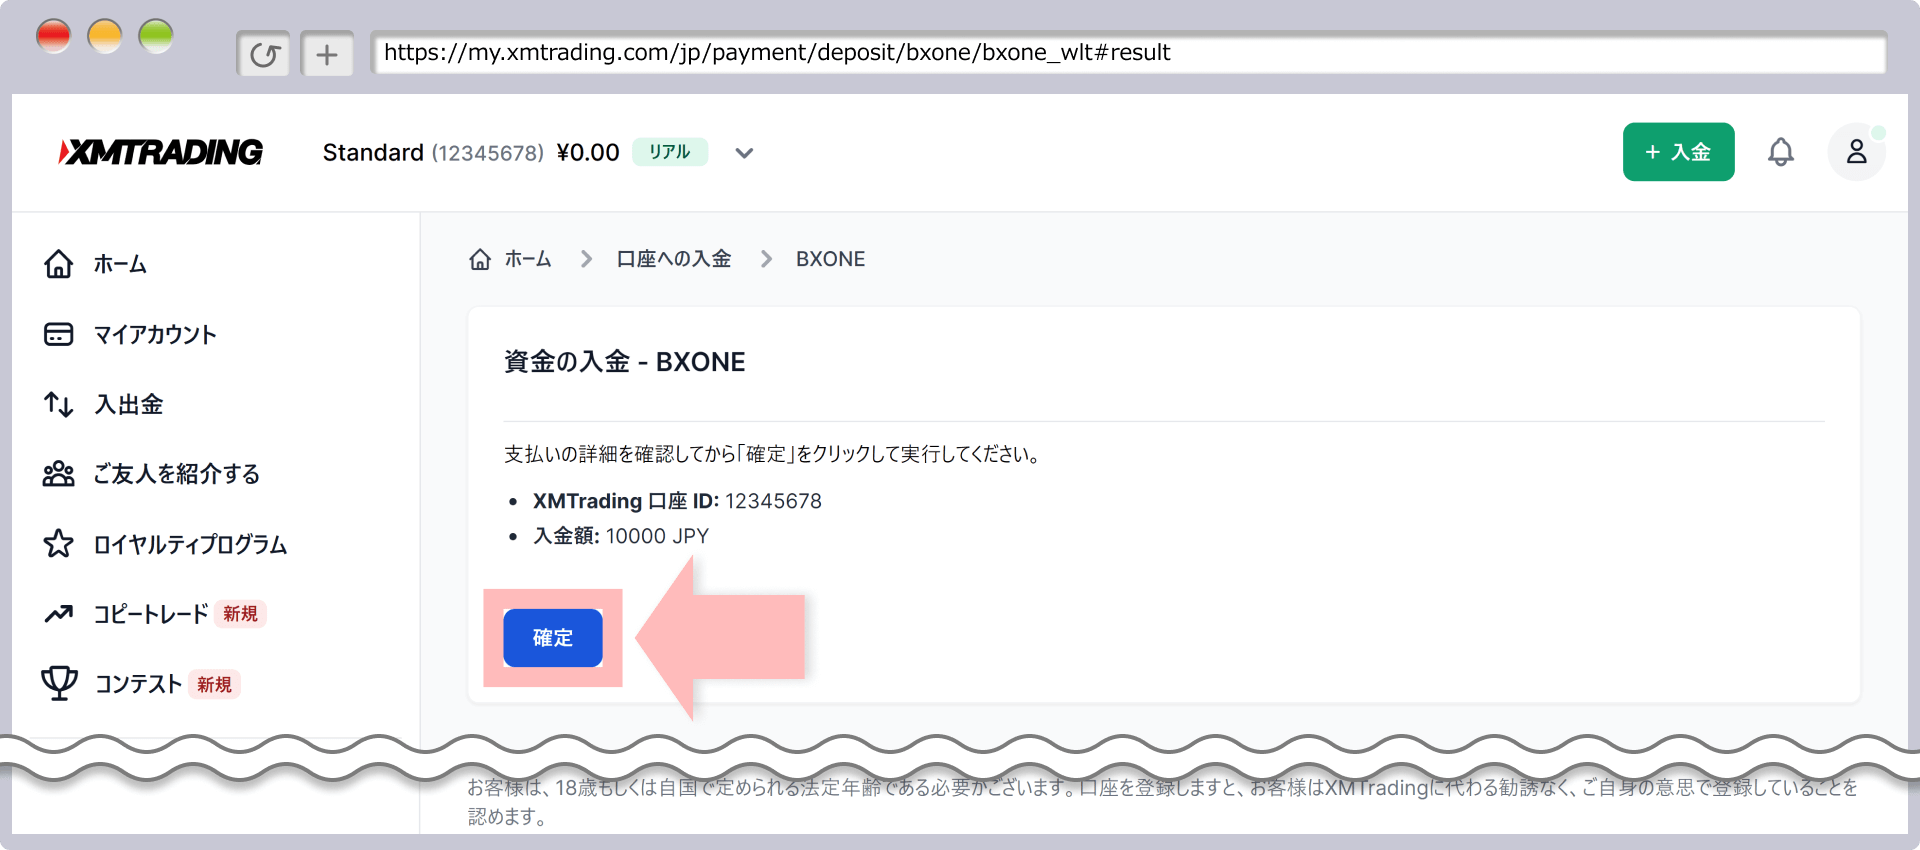Open マイアカウント card icon in sidebar
Viewport: 1920px width, 850px height.
[59, 334]
